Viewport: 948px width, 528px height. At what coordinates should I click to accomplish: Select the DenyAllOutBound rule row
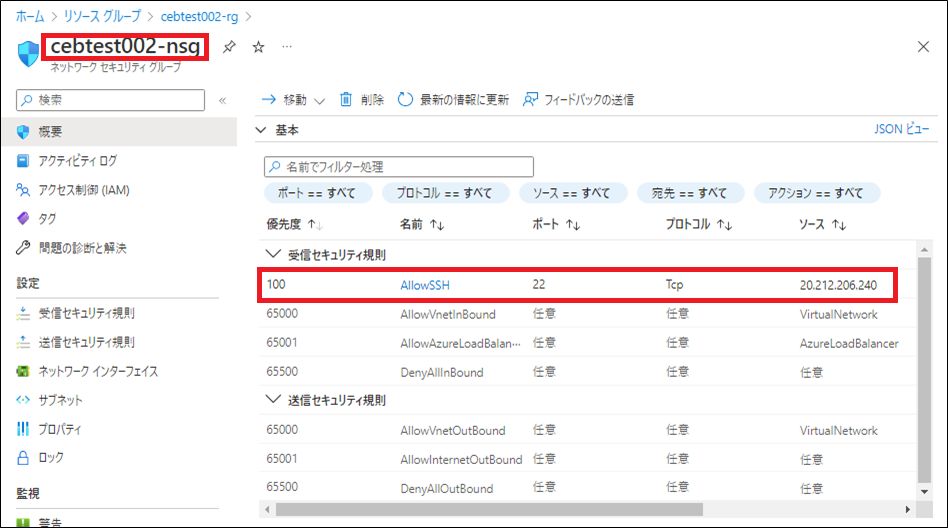tap(586, 488)
